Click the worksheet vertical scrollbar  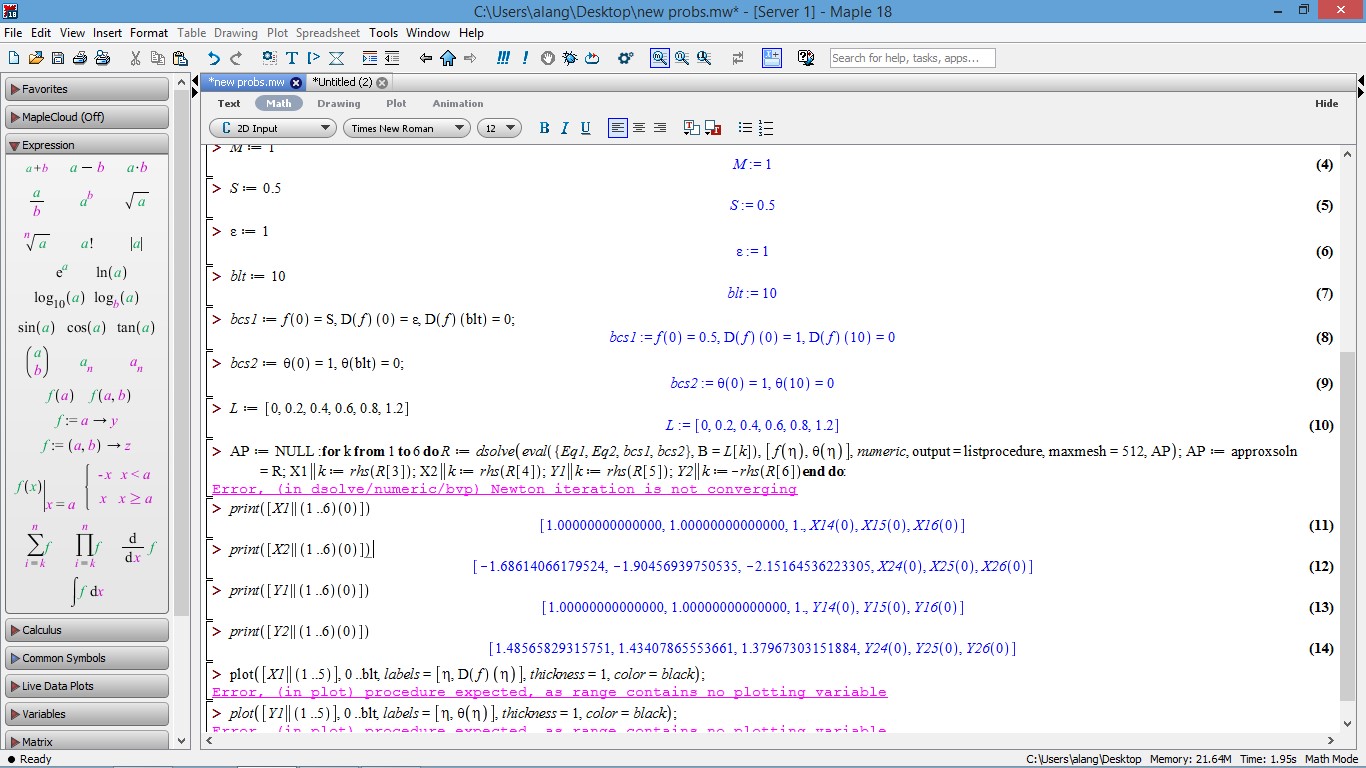pos(1348,439)
